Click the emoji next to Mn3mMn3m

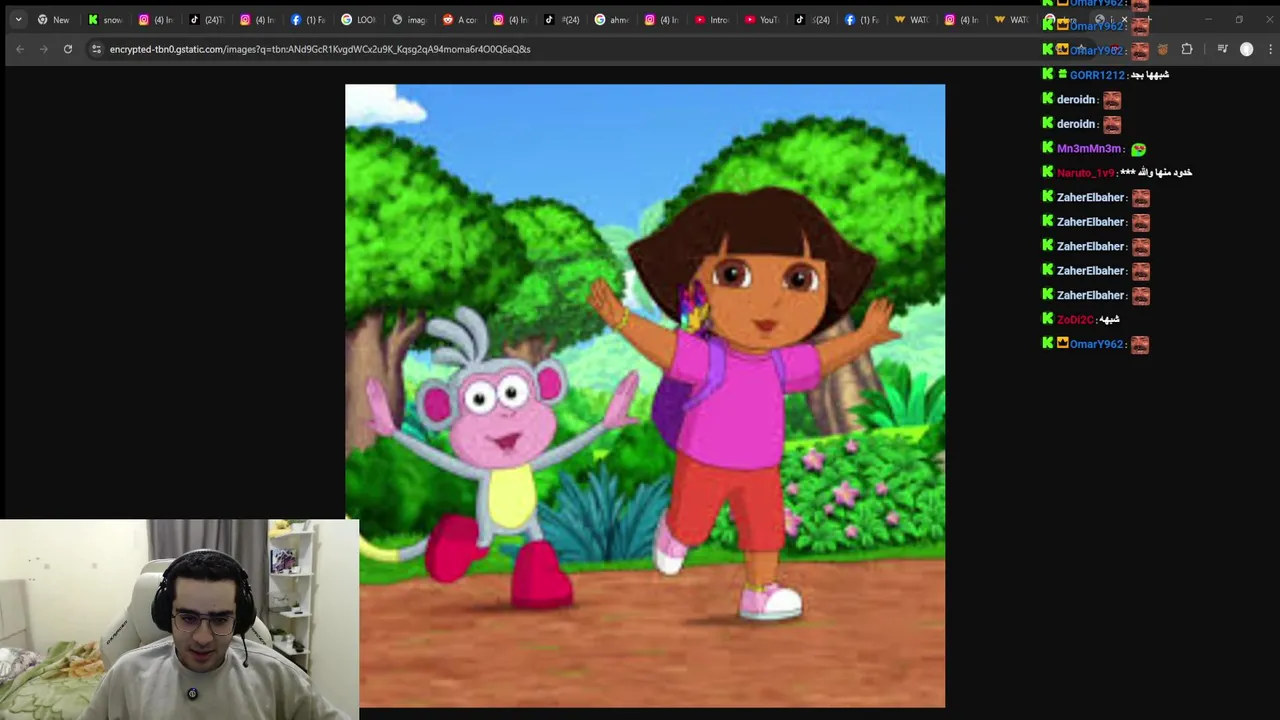(x=1138, y=149)
